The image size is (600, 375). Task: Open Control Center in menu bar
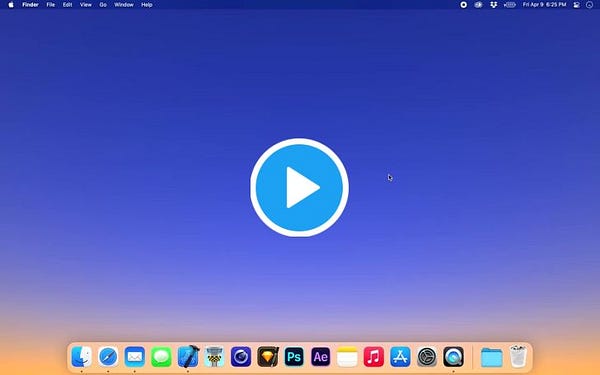click(576, 5)
